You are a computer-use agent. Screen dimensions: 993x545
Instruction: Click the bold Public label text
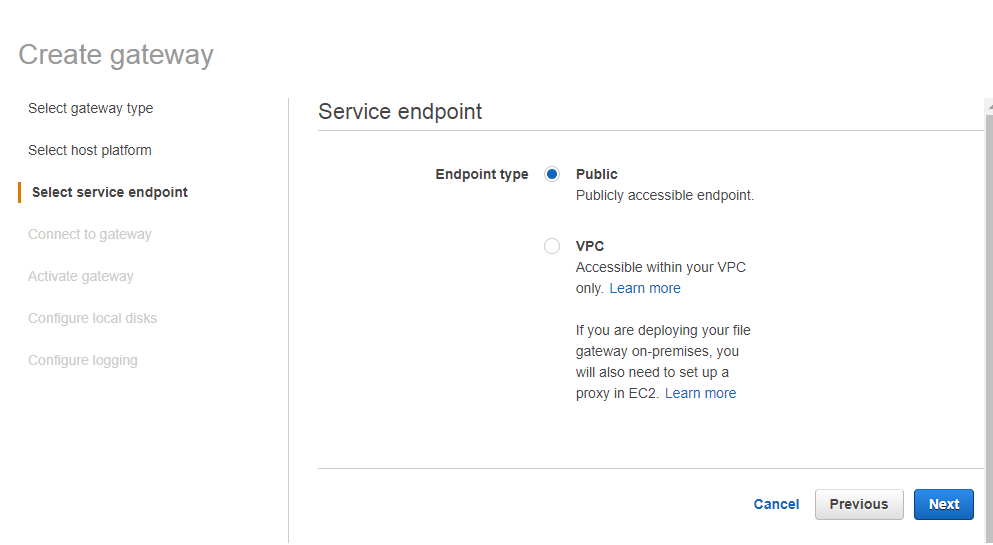[597, 174]
